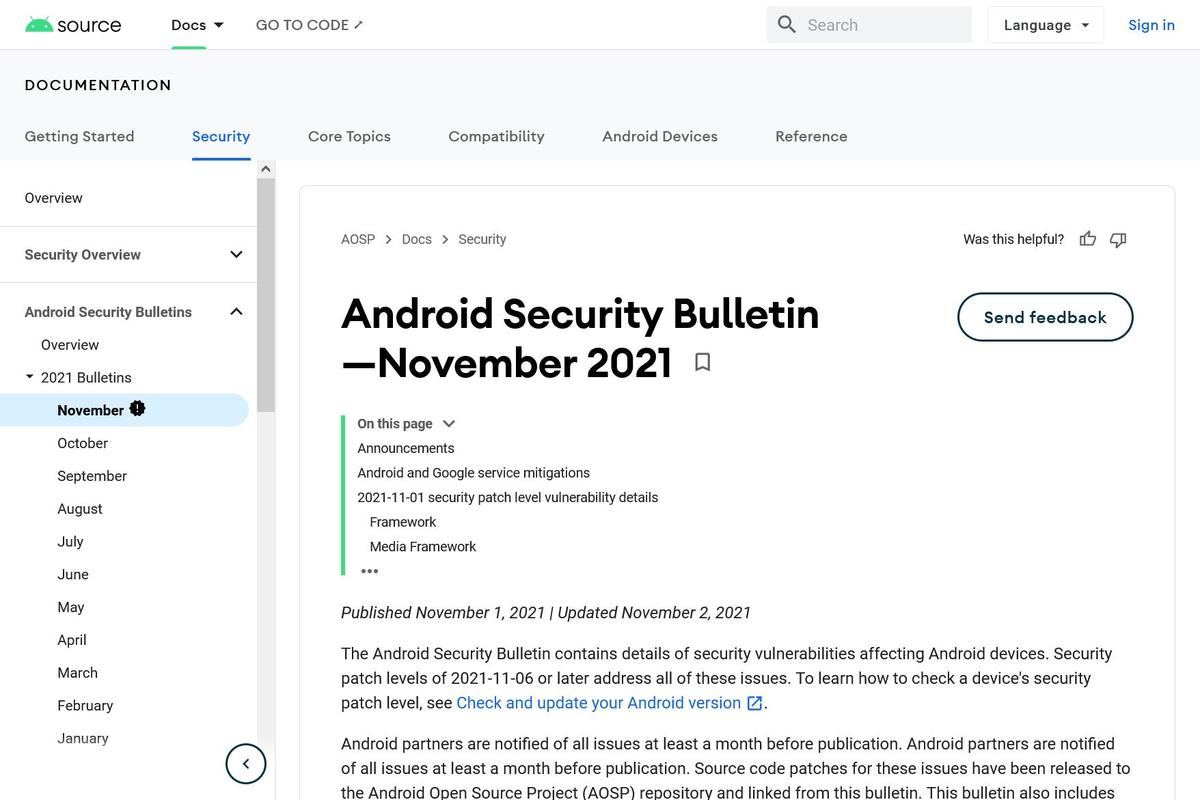Open the Compatibility tab

point(496,136)
